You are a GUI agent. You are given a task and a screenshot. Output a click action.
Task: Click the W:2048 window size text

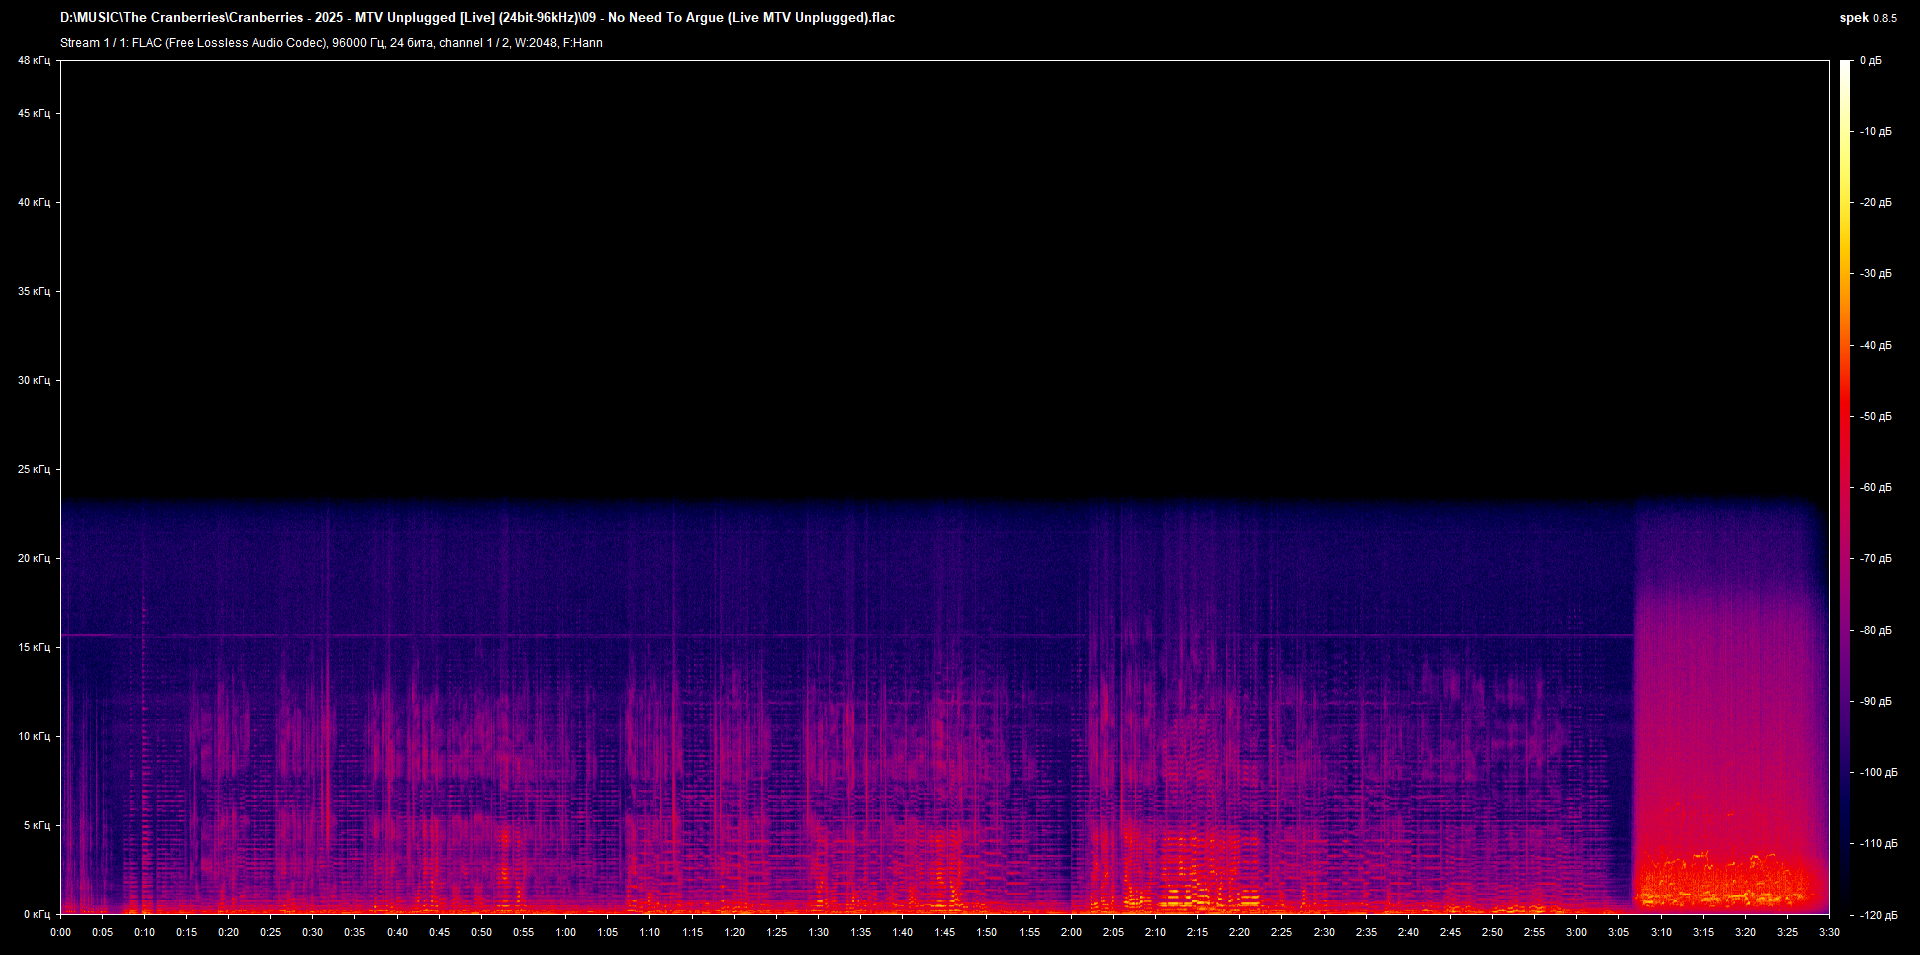[538, 43]
